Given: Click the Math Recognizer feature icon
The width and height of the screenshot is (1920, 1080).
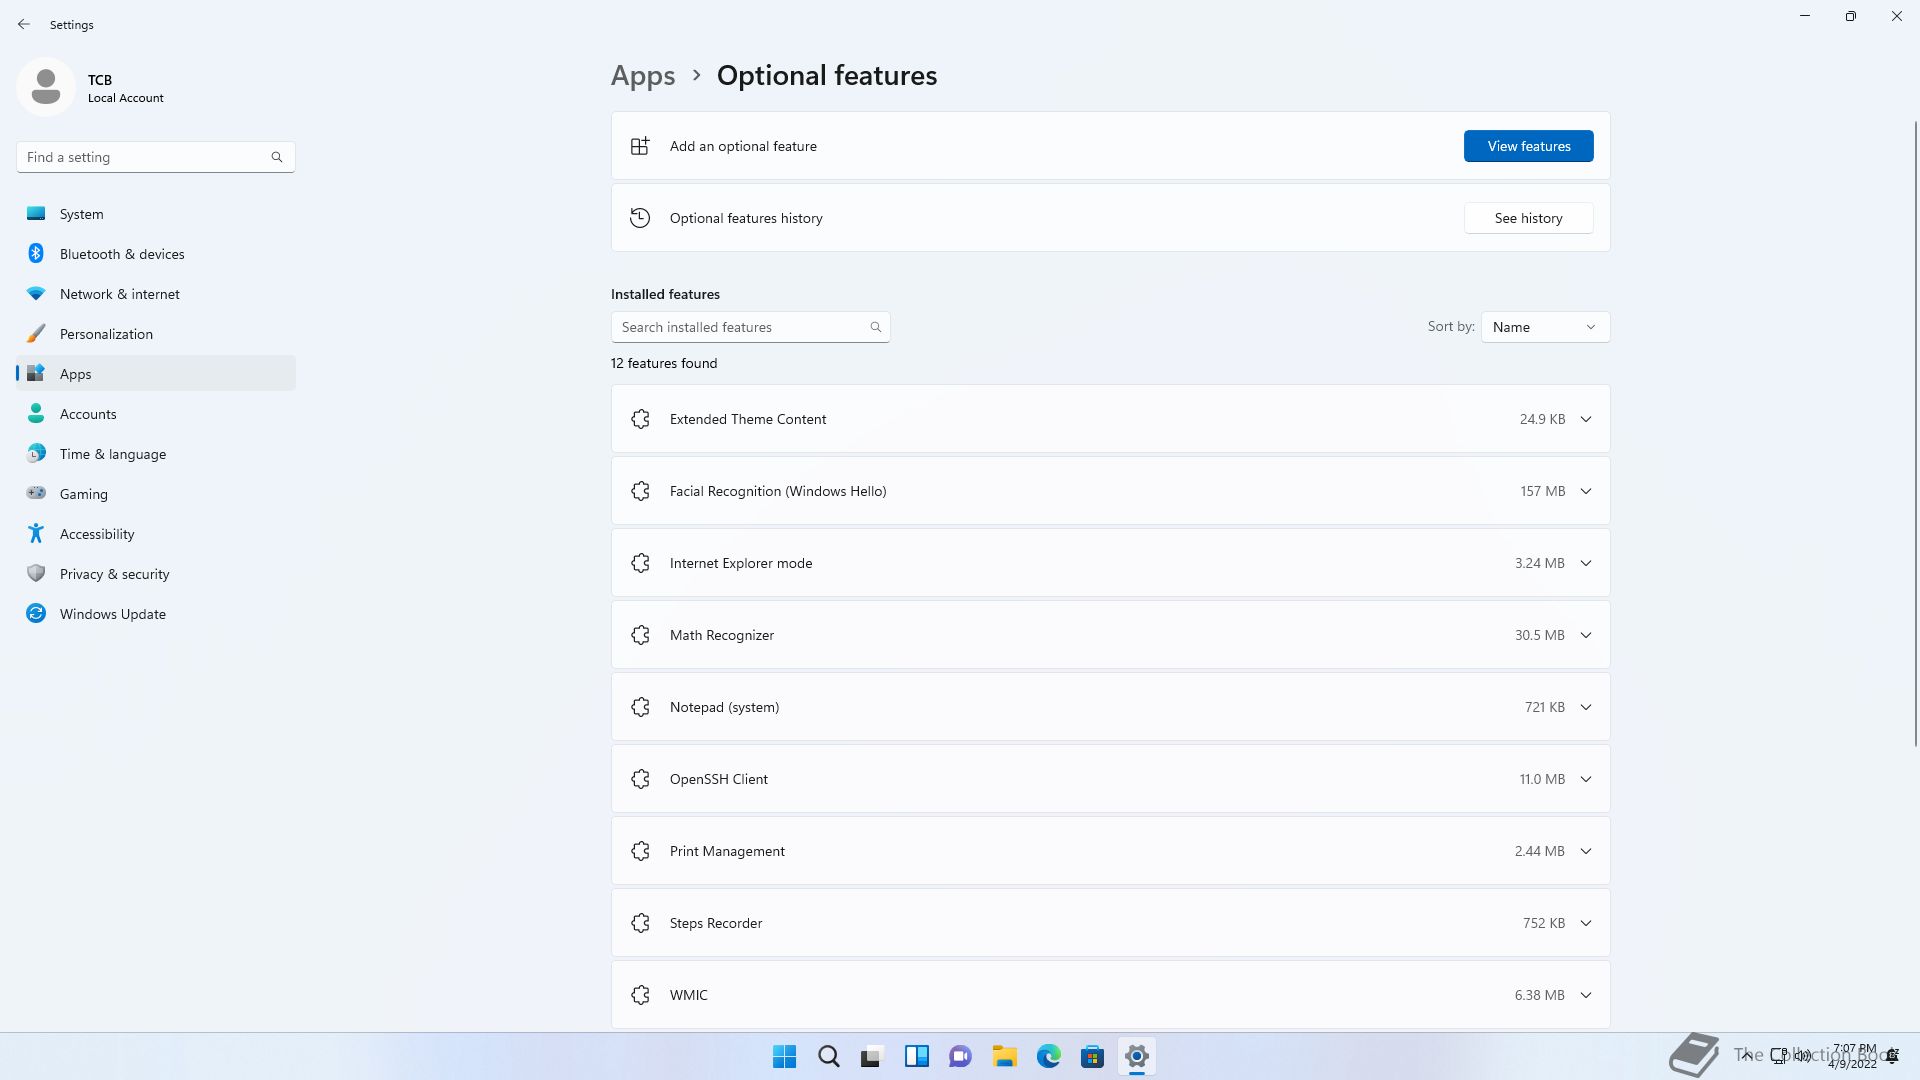Looking at the screenshot, I should 641,635.
